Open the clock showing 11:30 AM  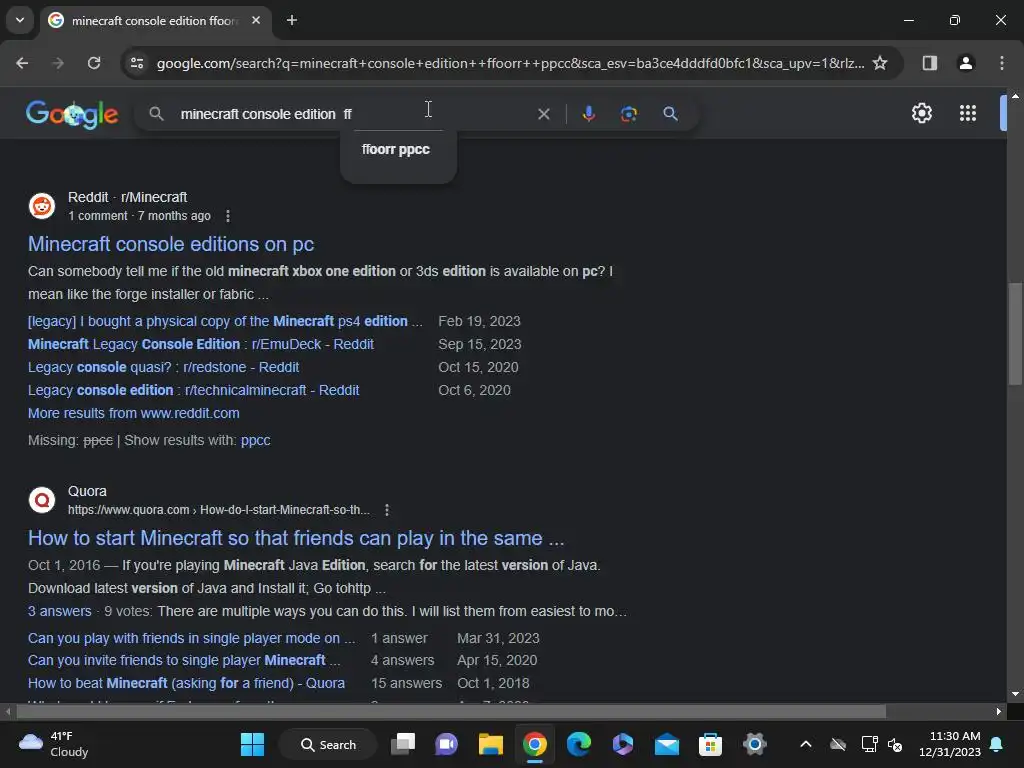(x=950, y=744)
